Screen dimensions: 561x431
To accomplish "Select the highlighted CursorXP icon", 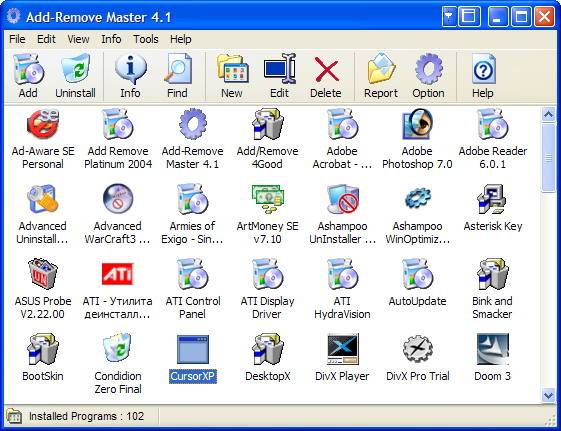I will 193,349.
